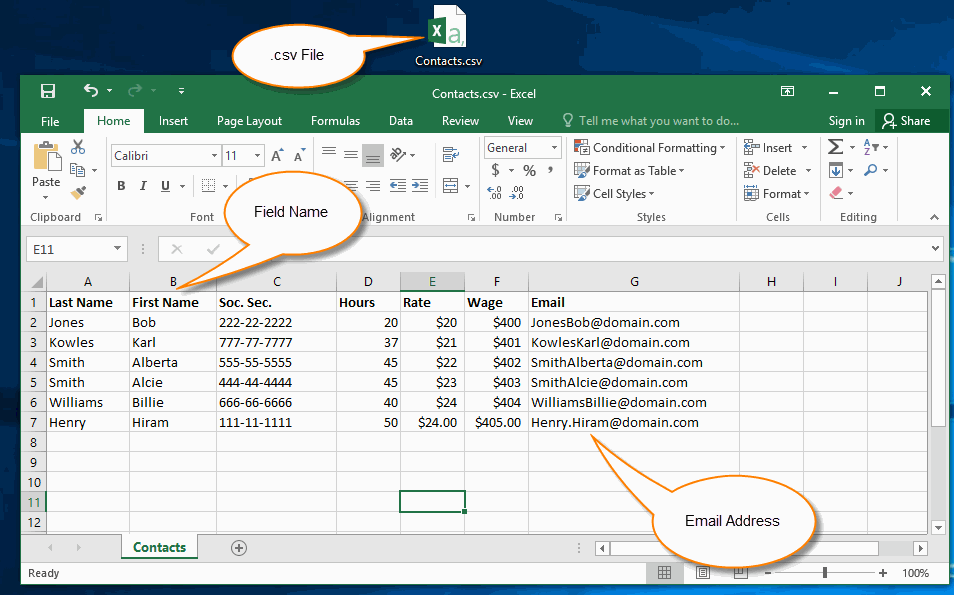Open the Name Box dropdown arrow

[117, 248]
